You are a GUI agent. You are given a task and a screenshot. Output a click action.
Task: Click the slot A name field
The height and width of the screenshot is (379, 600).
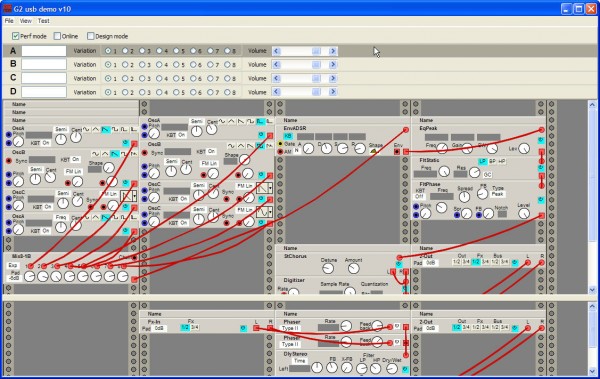44,51
